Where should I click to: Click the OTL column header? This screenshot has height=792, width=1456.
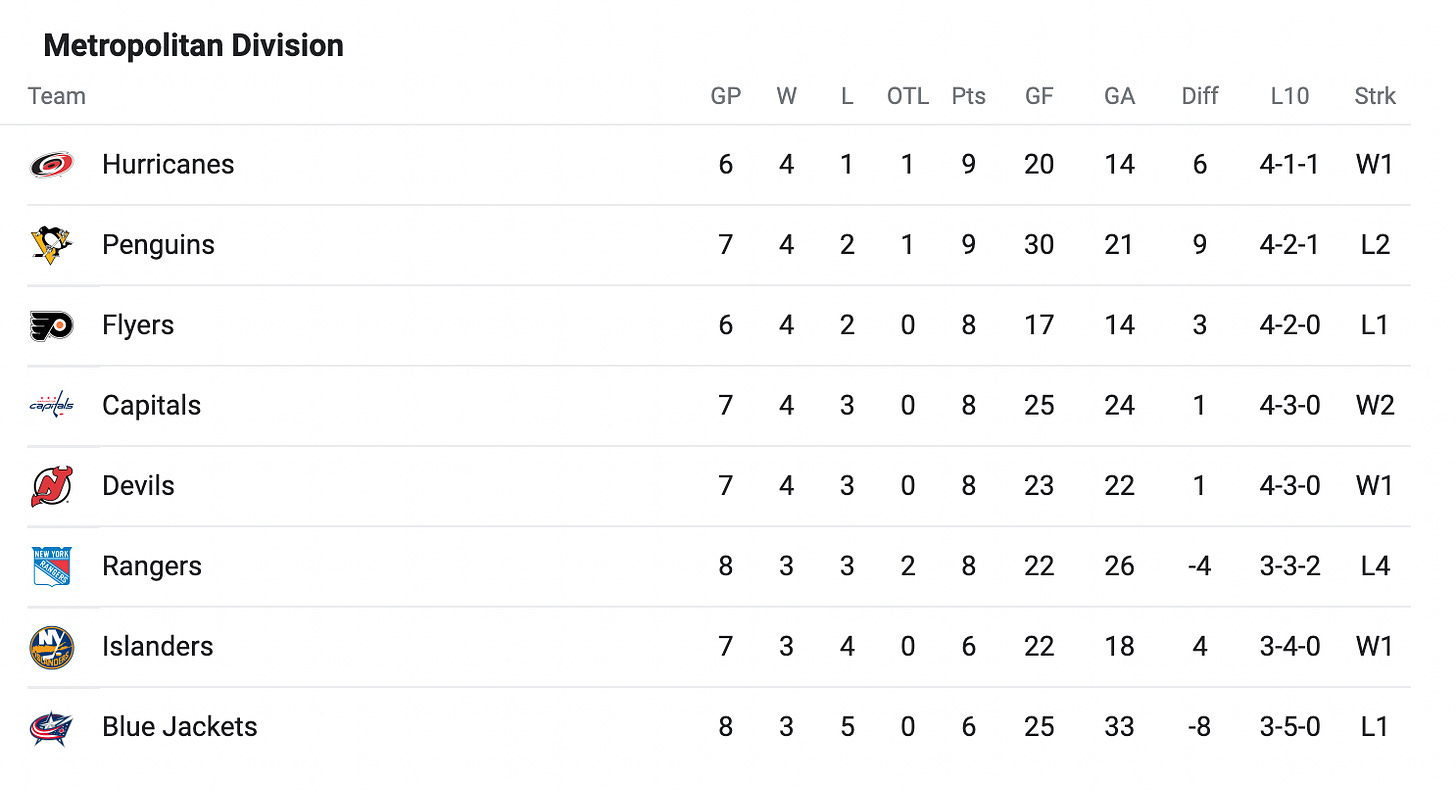point(908,96)
